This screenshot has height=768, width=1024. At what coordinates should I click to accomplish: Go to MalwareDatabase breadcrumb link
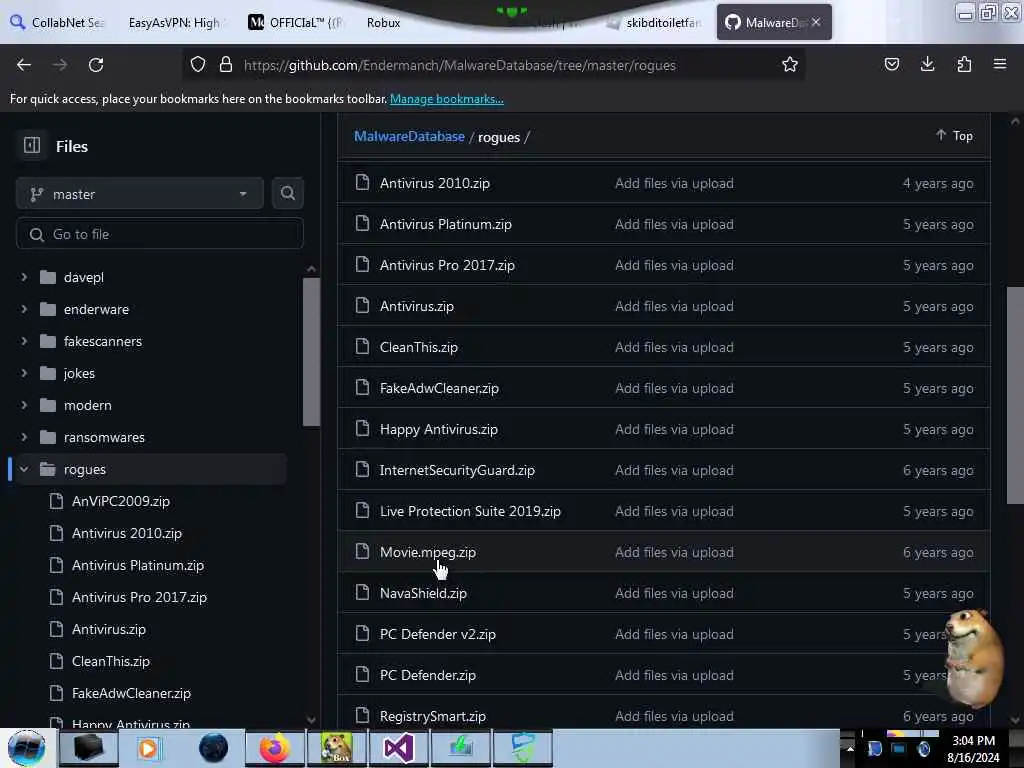(409, 136)
